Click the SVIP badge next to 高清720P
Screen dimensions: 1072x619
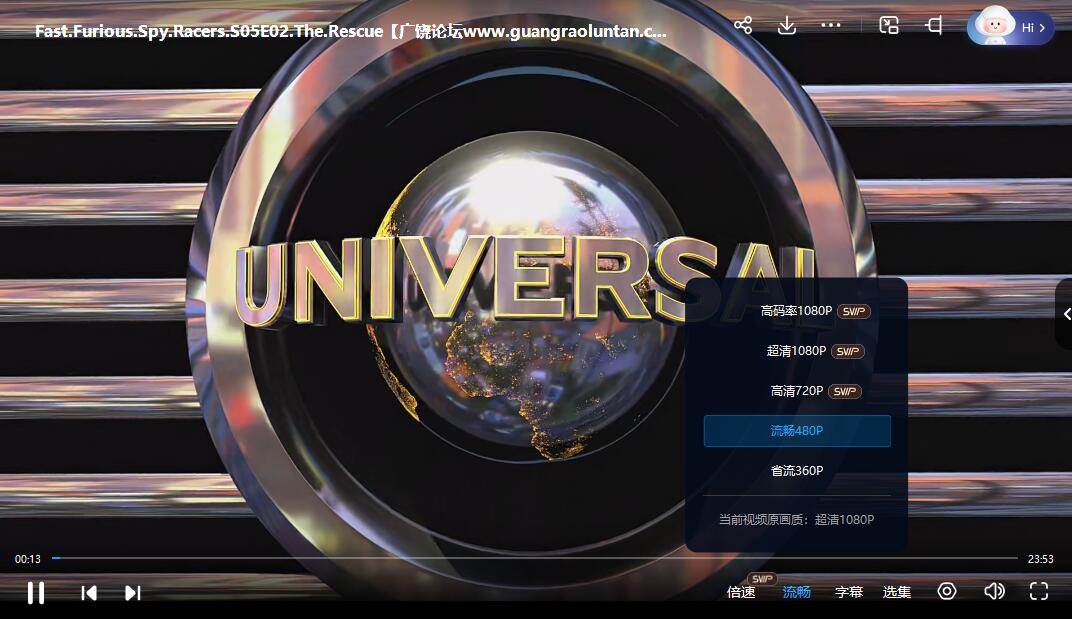pos(845,391)
